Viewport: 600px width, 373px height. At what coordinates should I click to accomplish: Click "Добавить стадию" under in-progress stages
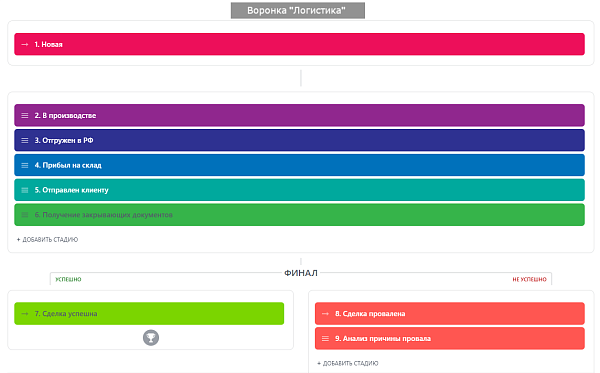(x=47, y=239)
